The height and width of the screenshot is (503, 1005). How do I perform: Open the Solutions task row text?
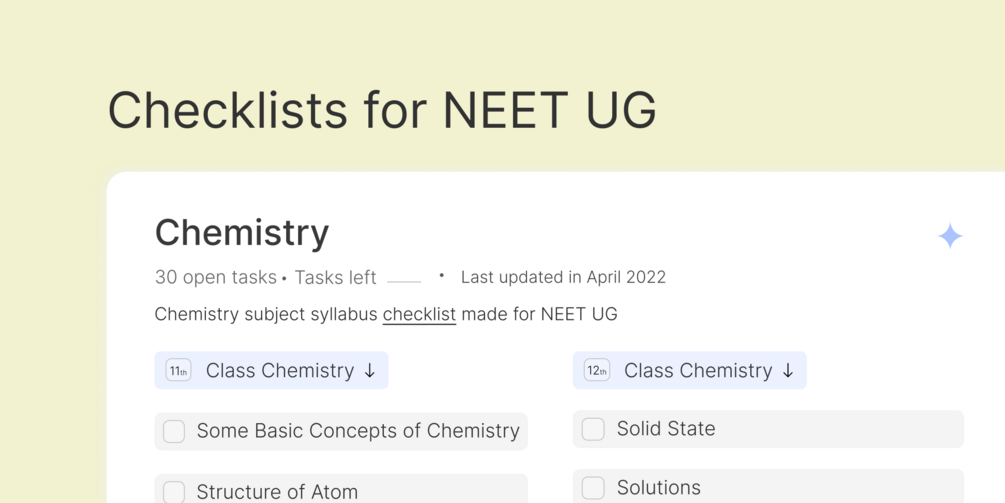658,488
